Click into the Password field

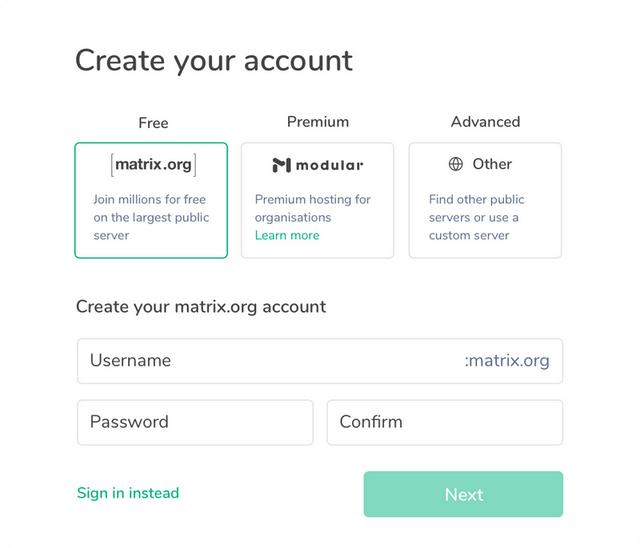(195, 422)
